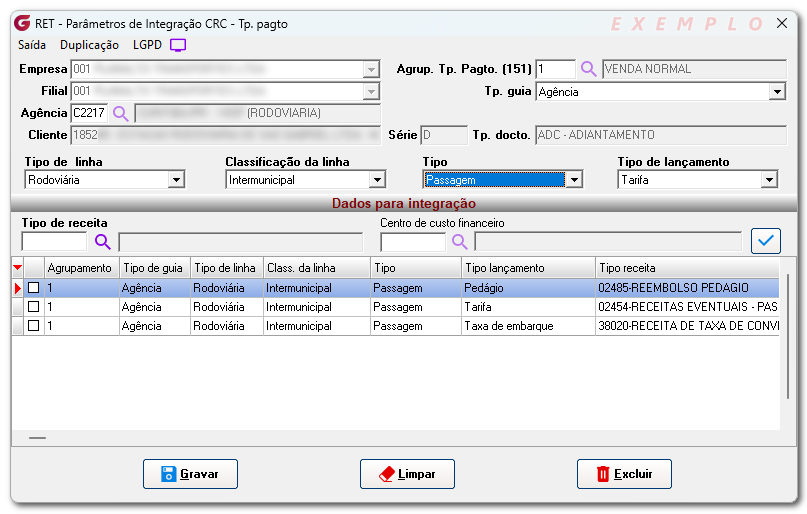Sort by Tipo lançamento column header
807x514 pixels.
(528, 268)
